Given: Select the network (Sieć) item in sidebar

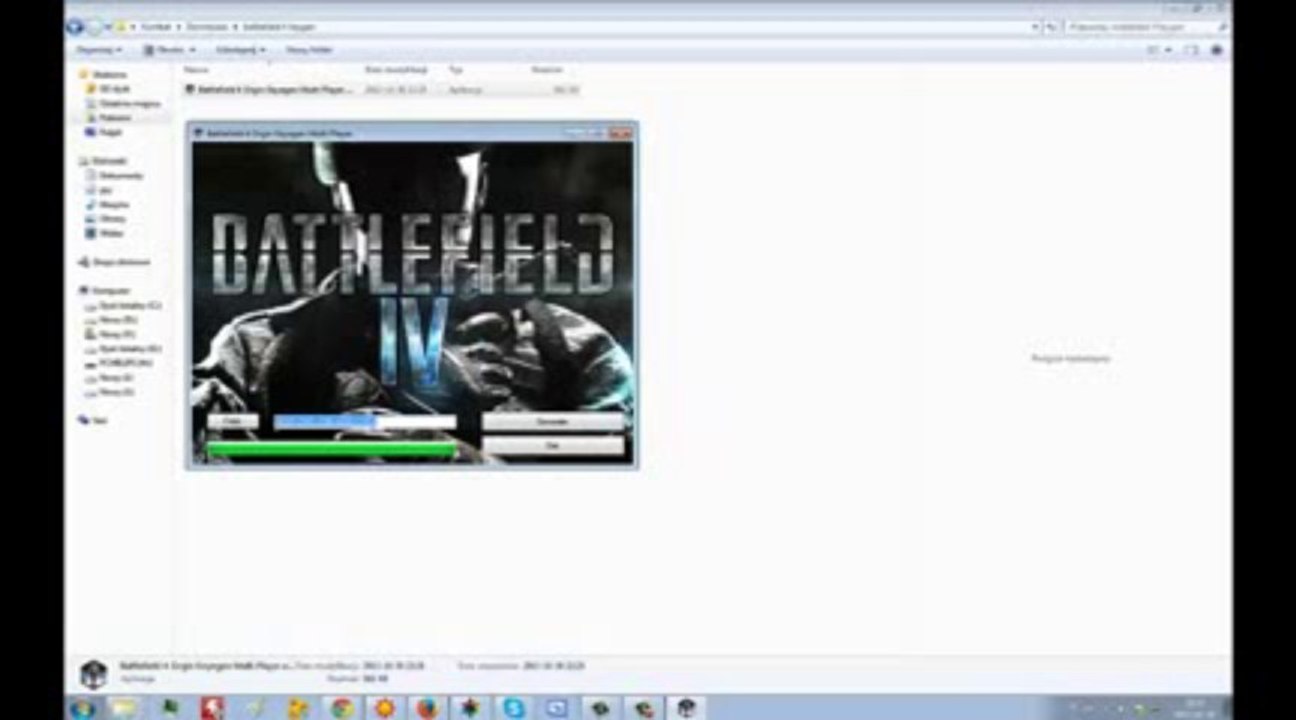Looking at the screenshot, I should 94,421.
